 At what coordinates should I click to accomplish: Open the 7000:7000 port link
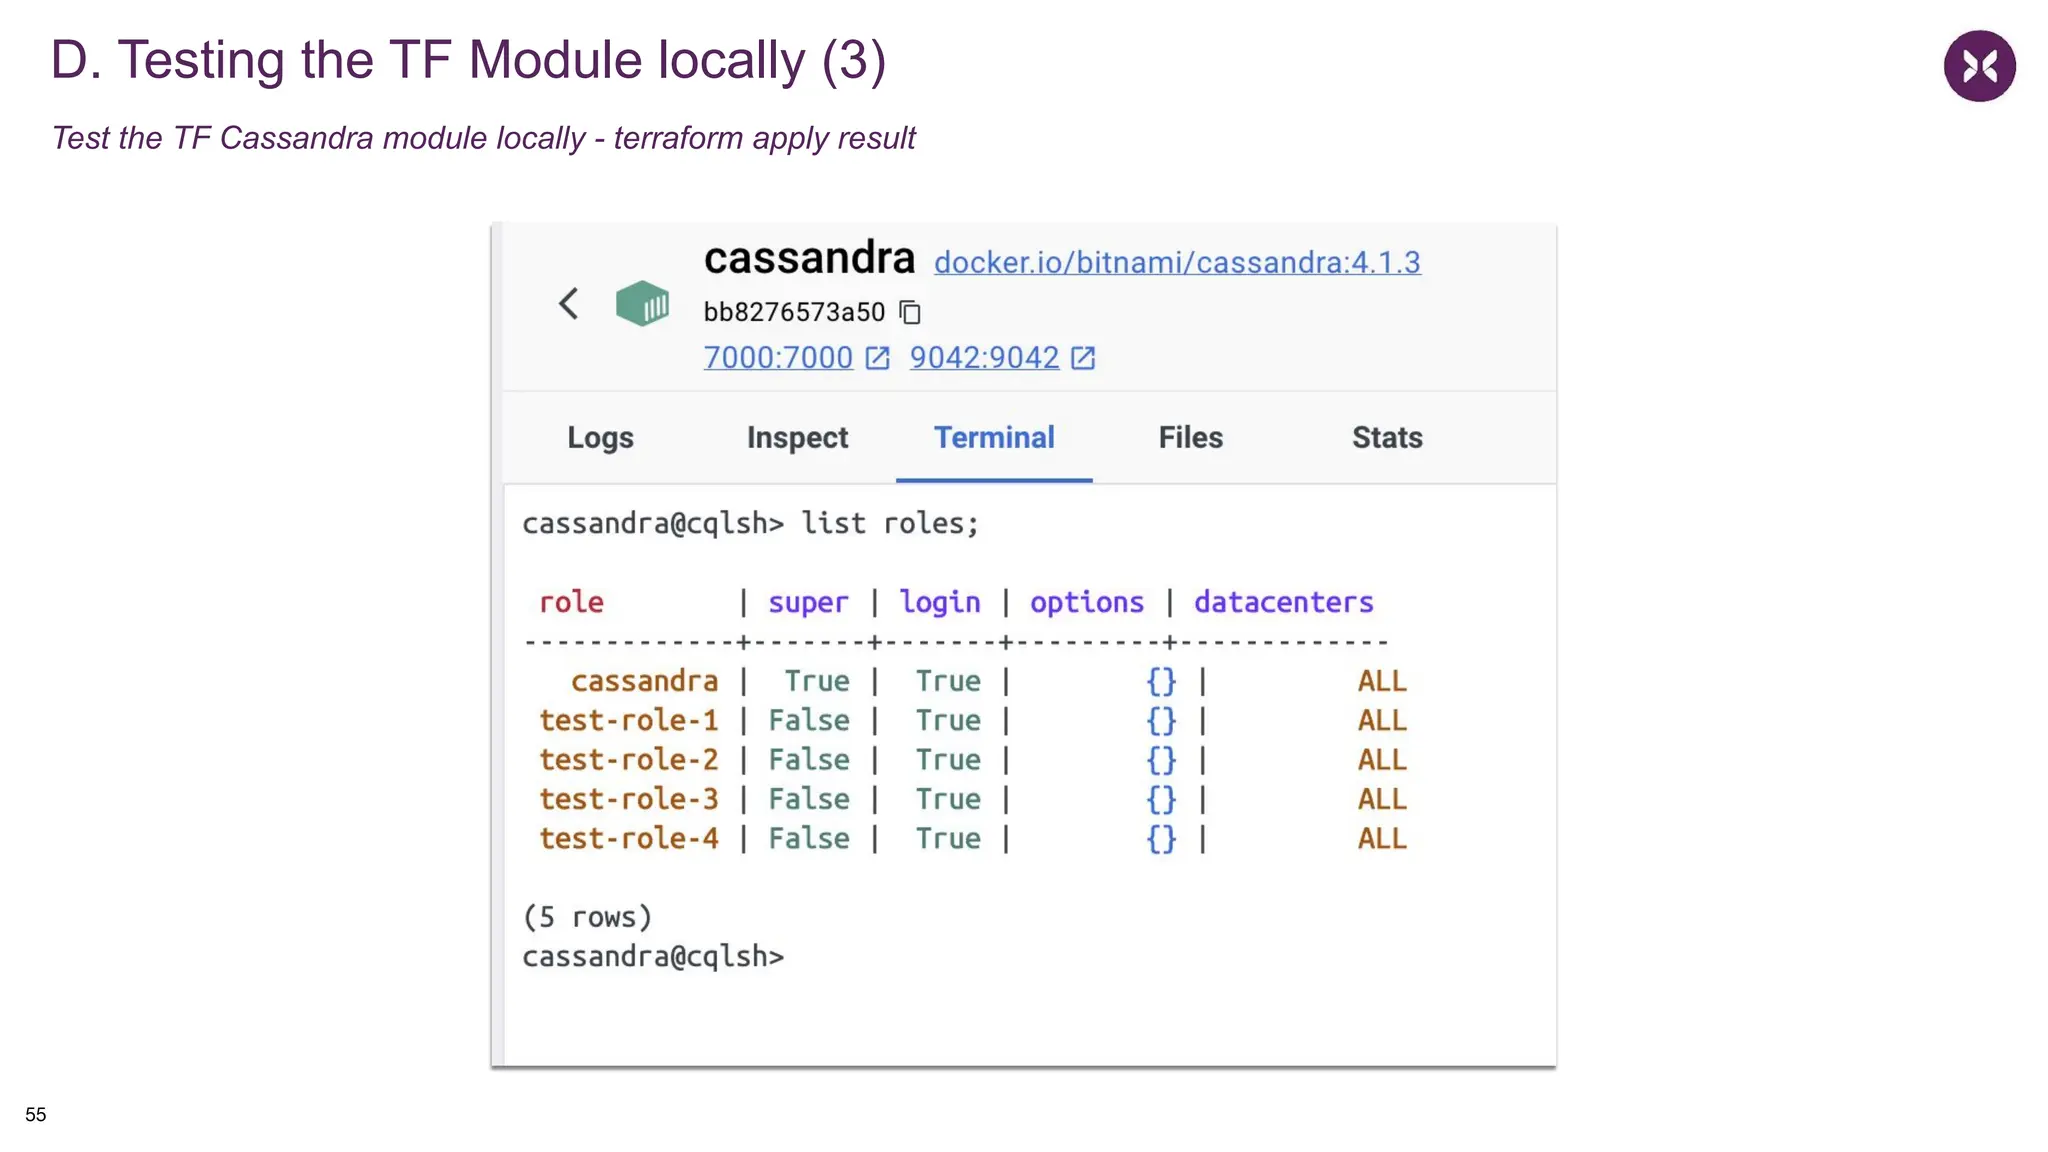(x=778, y=357)
